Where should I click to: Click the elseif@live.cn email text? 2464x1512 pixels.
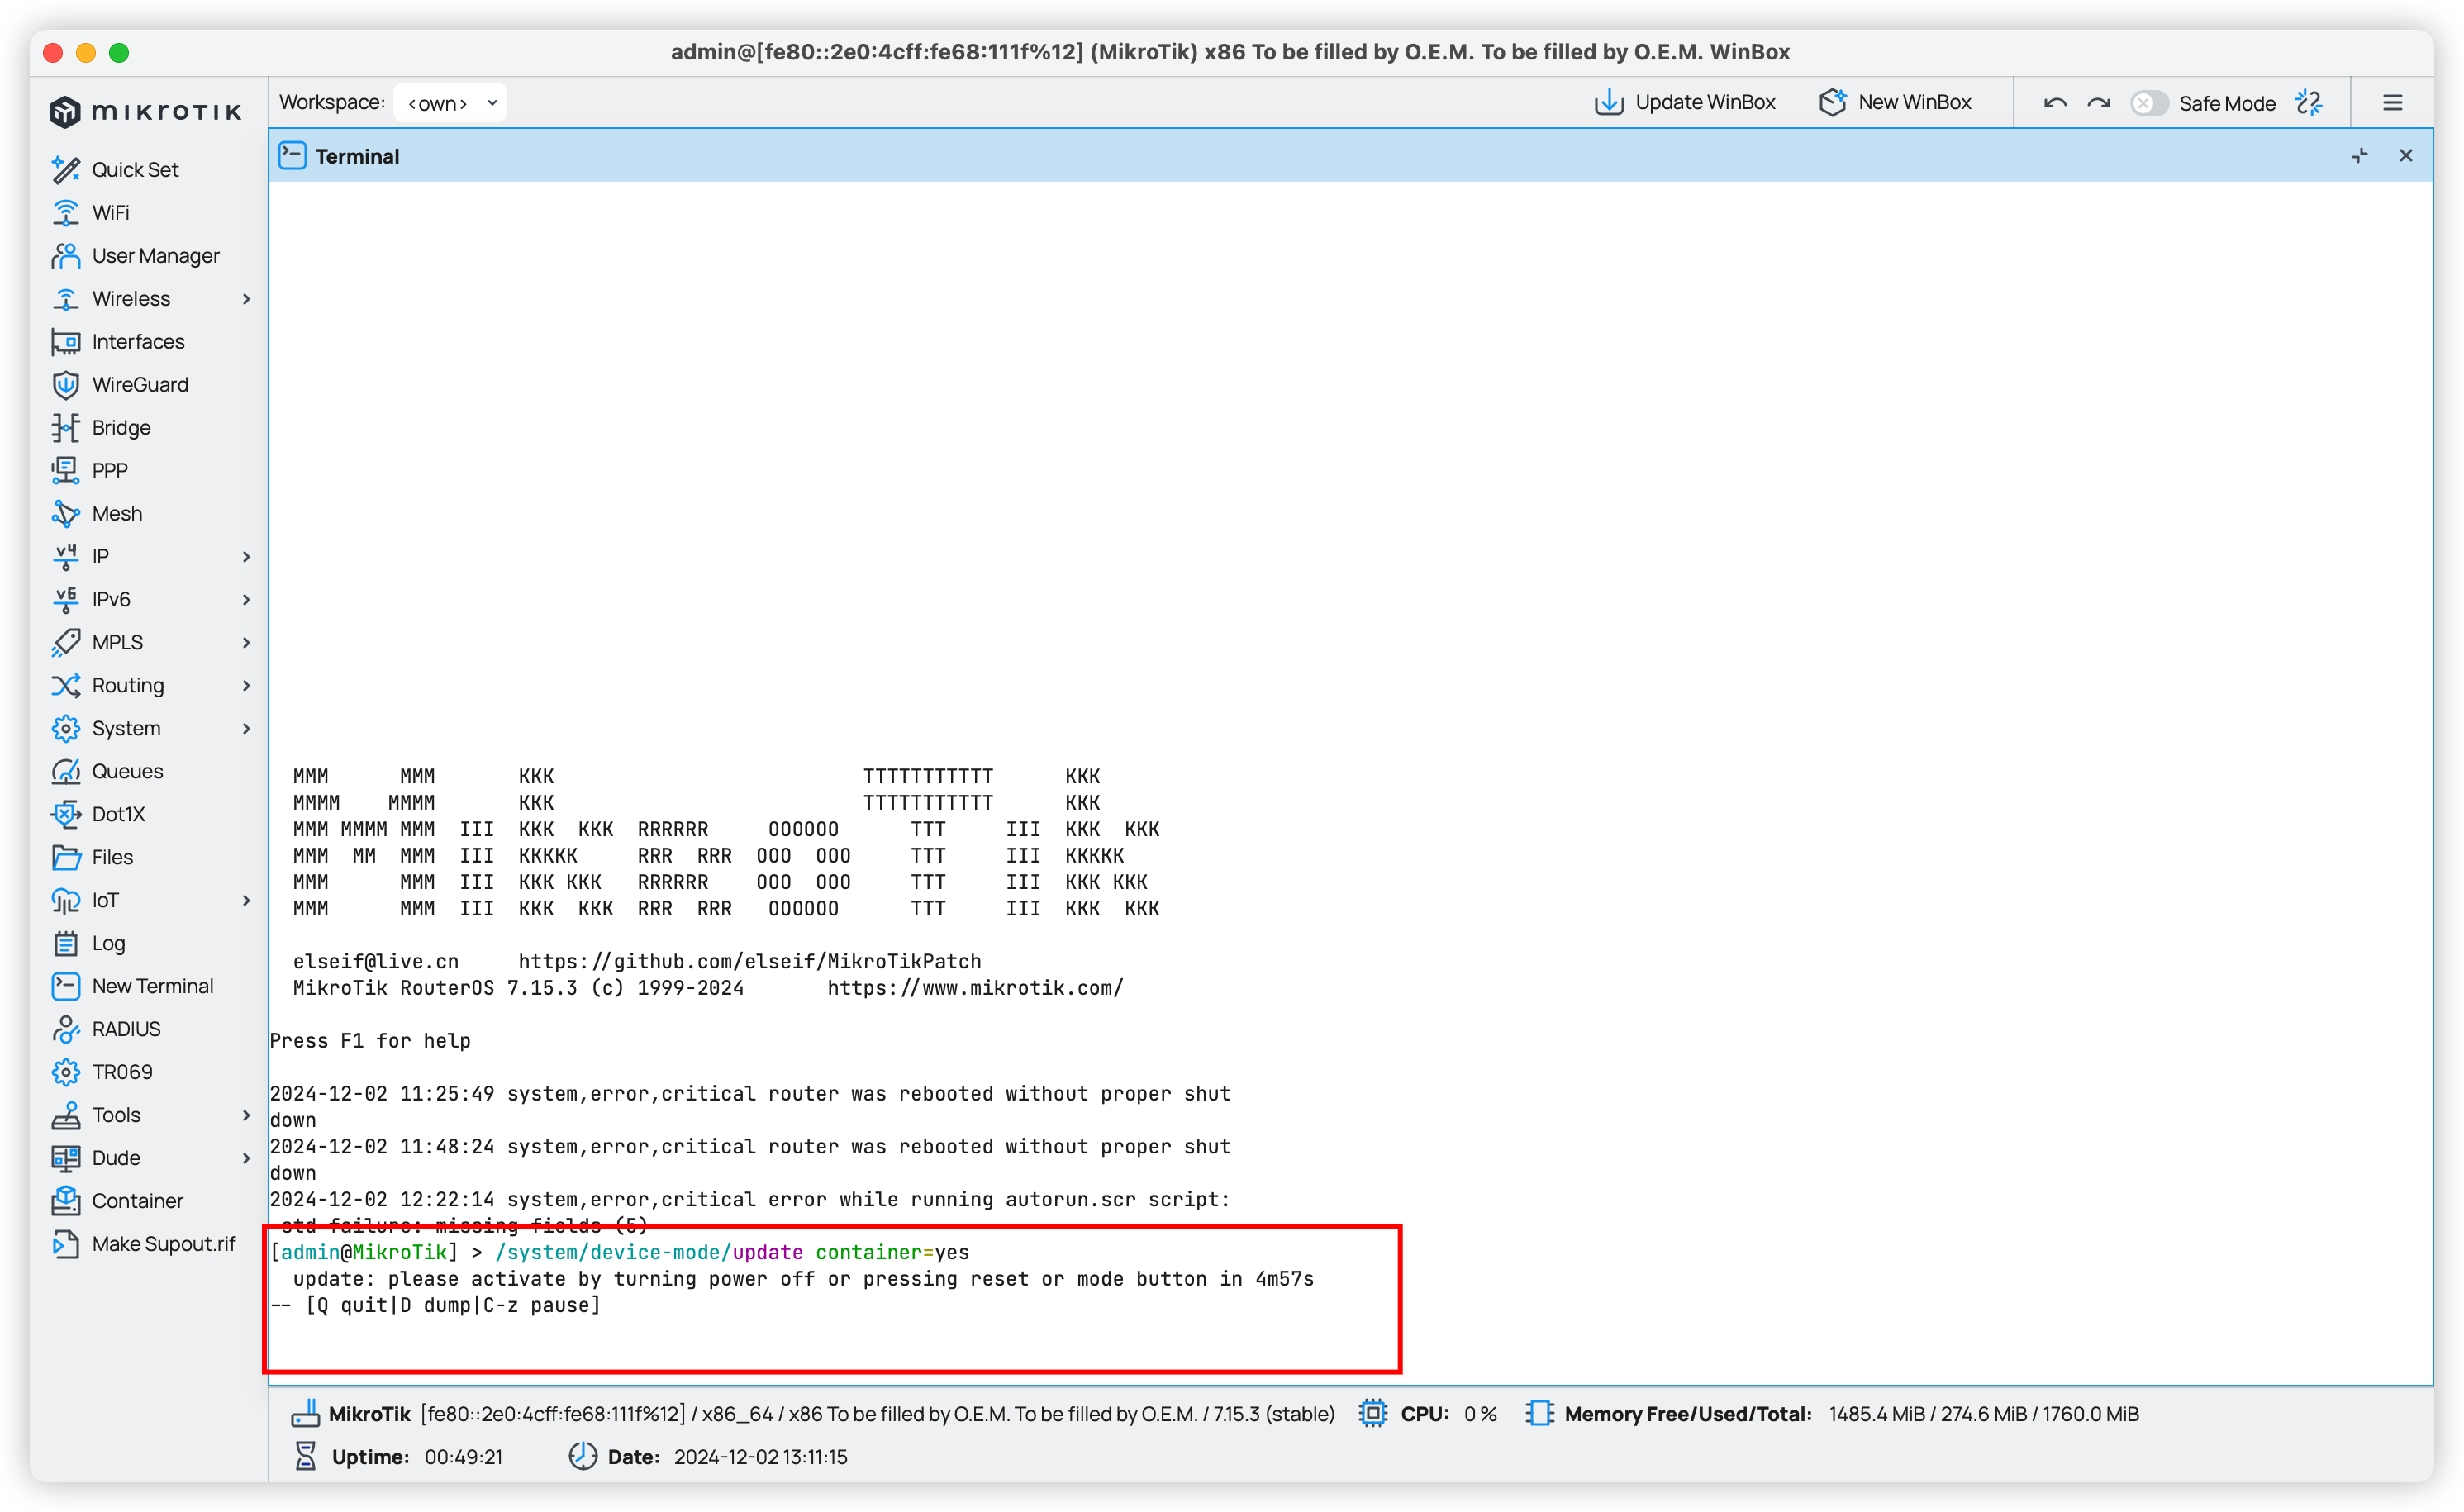click(x=376, y=961)
